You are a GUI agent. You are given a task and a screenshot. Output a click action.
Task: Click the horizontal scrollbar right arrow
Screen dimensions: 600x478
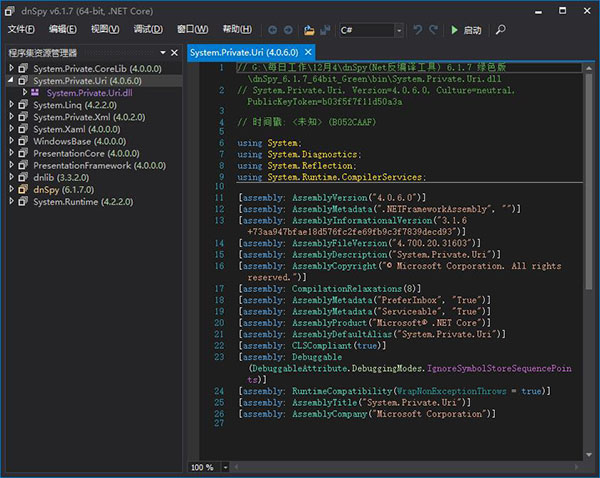pyautogui.click(x=576, y=467)
